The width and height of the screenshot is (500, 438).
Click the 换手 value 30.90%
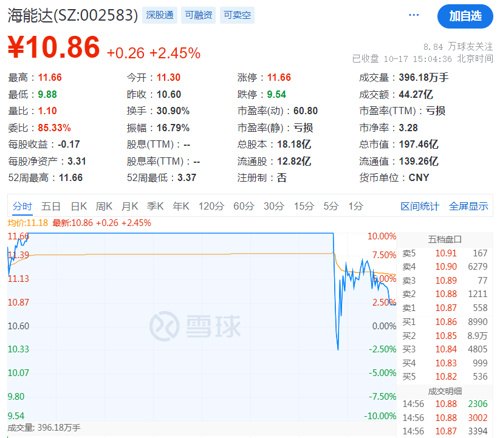[173, 111]
